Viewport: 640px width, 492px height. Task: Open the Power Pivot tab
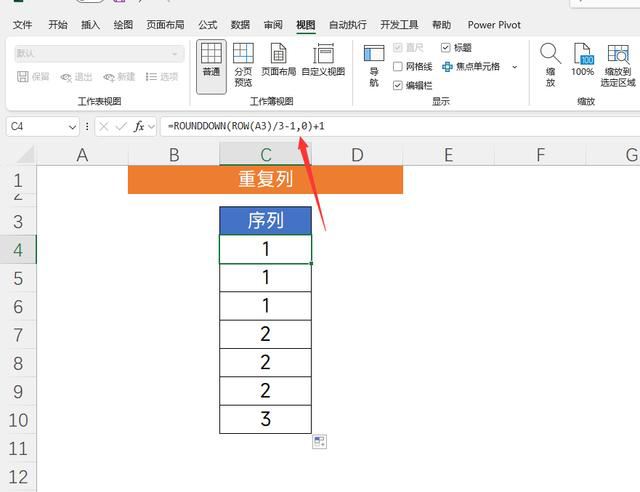494,25
